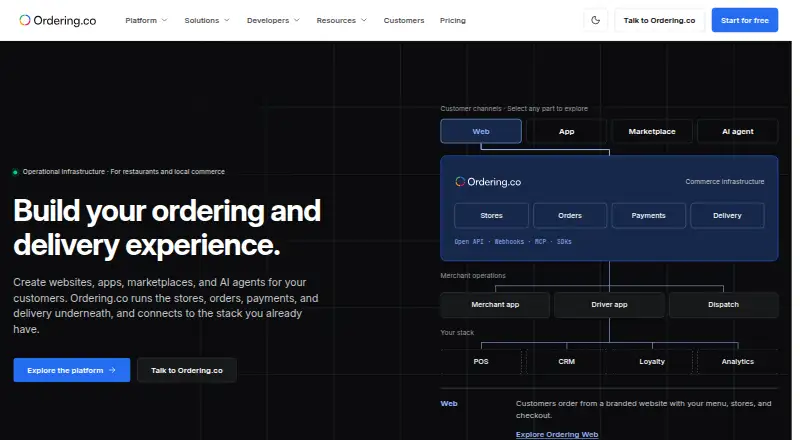This screenshot has height=440, width=800.
Task: Select the Delivery infrastructure block
Action: click(x=727, y=215)
